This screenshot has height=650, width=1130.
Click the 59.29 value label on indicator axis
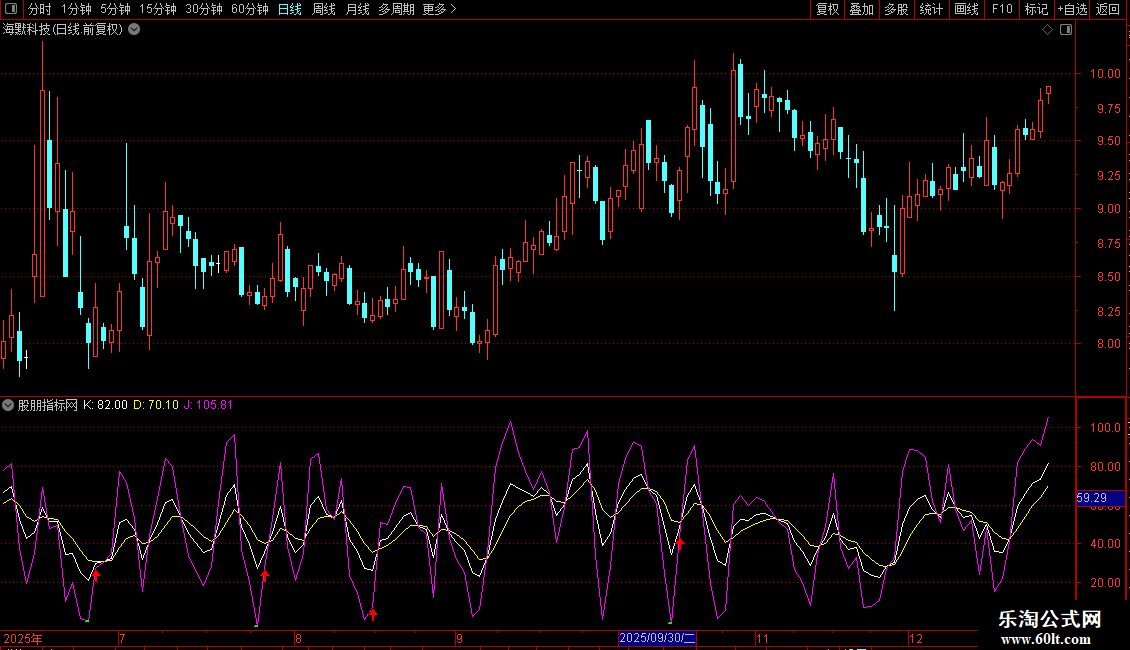pyautogui.click(x=1091, y=498)
